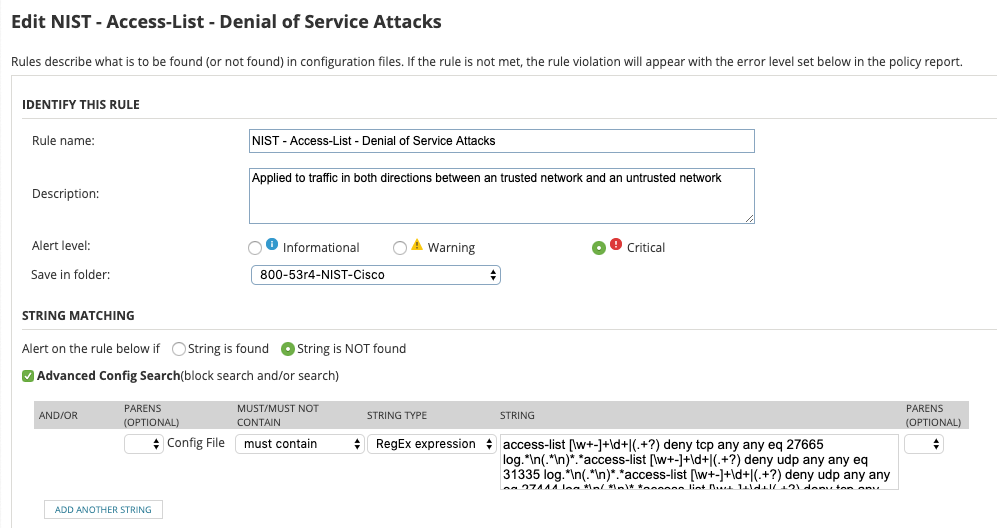Select the Warning alert level radio
The width and height of the screenshot is (997, 528).
(400, 247)
